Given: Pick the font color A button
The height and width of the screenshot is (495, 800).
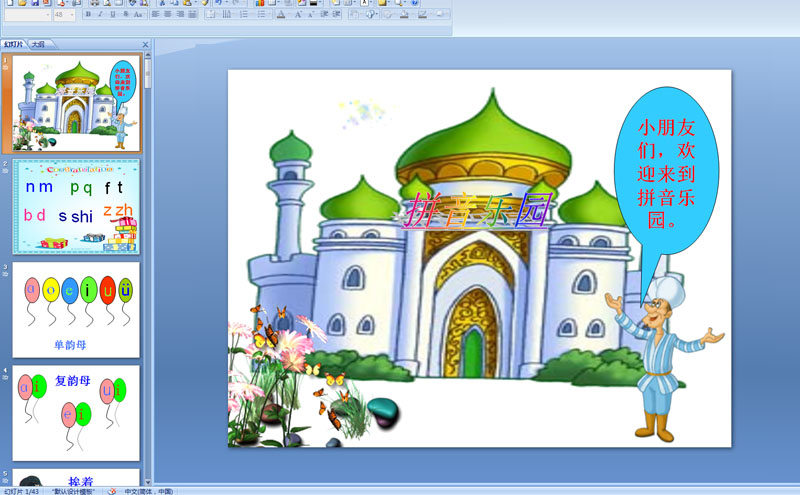Looking at the screenshot, I should pos(282,14).
